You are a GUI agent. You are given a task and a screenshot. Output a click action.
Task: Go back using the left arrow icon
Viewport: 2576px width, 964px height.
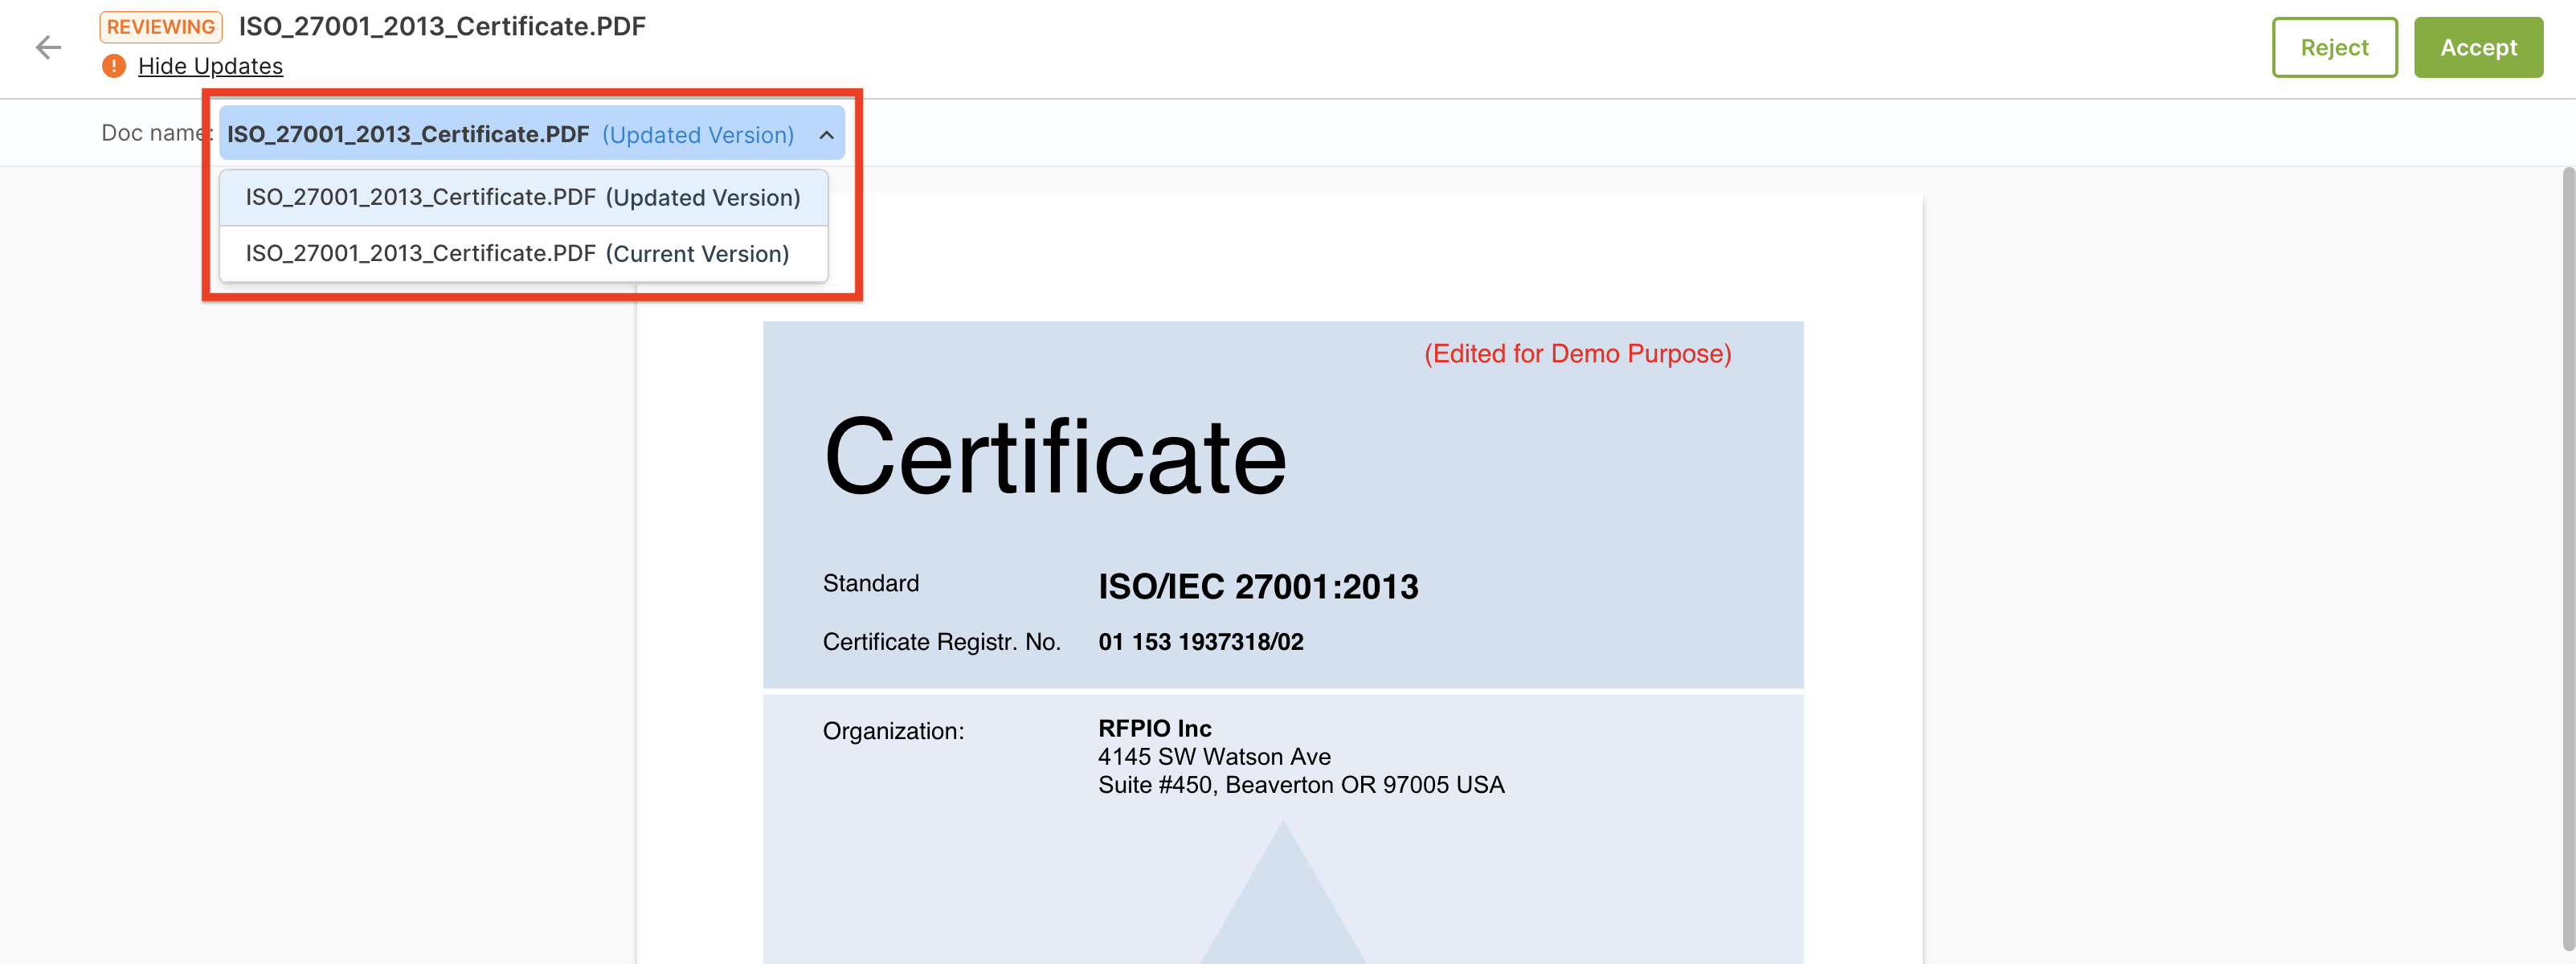[48, 47]
